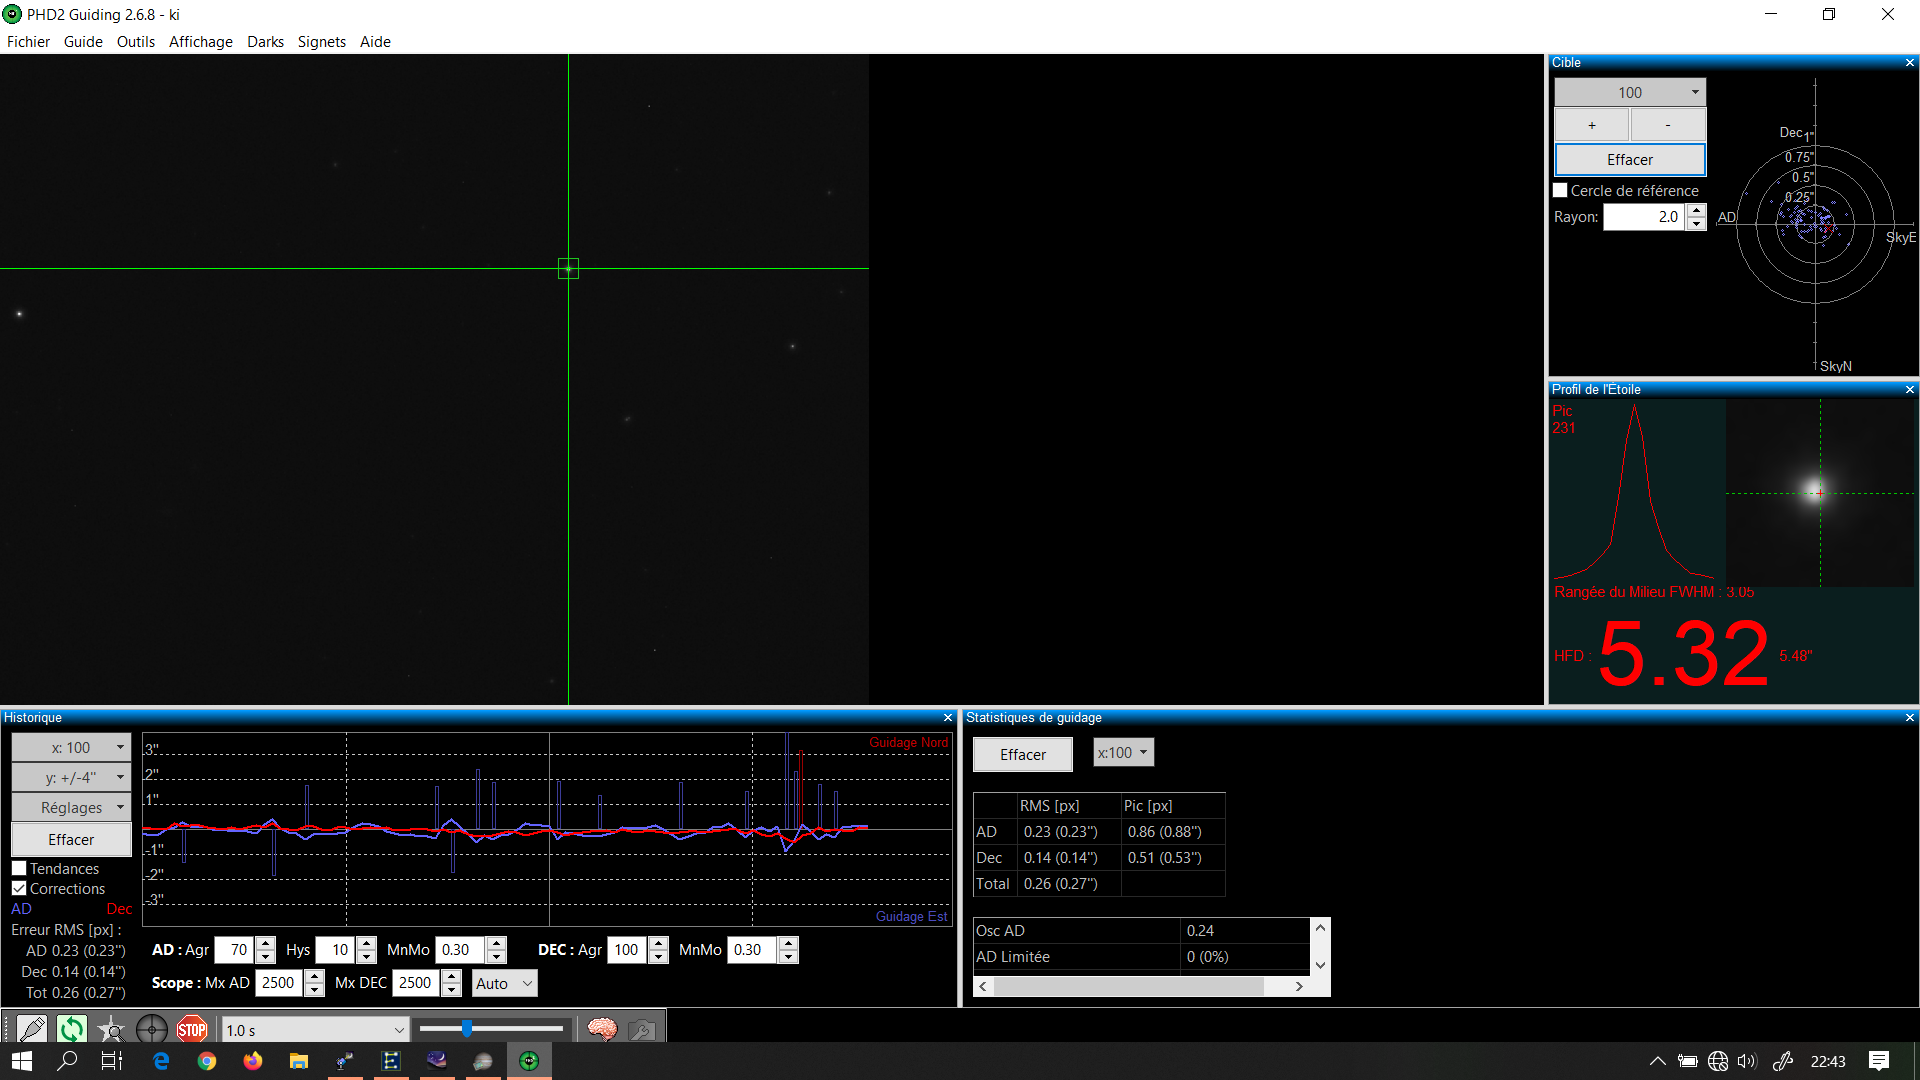
Task: Close the Profil de l'Étoile panel
Action: point(1909,390)
